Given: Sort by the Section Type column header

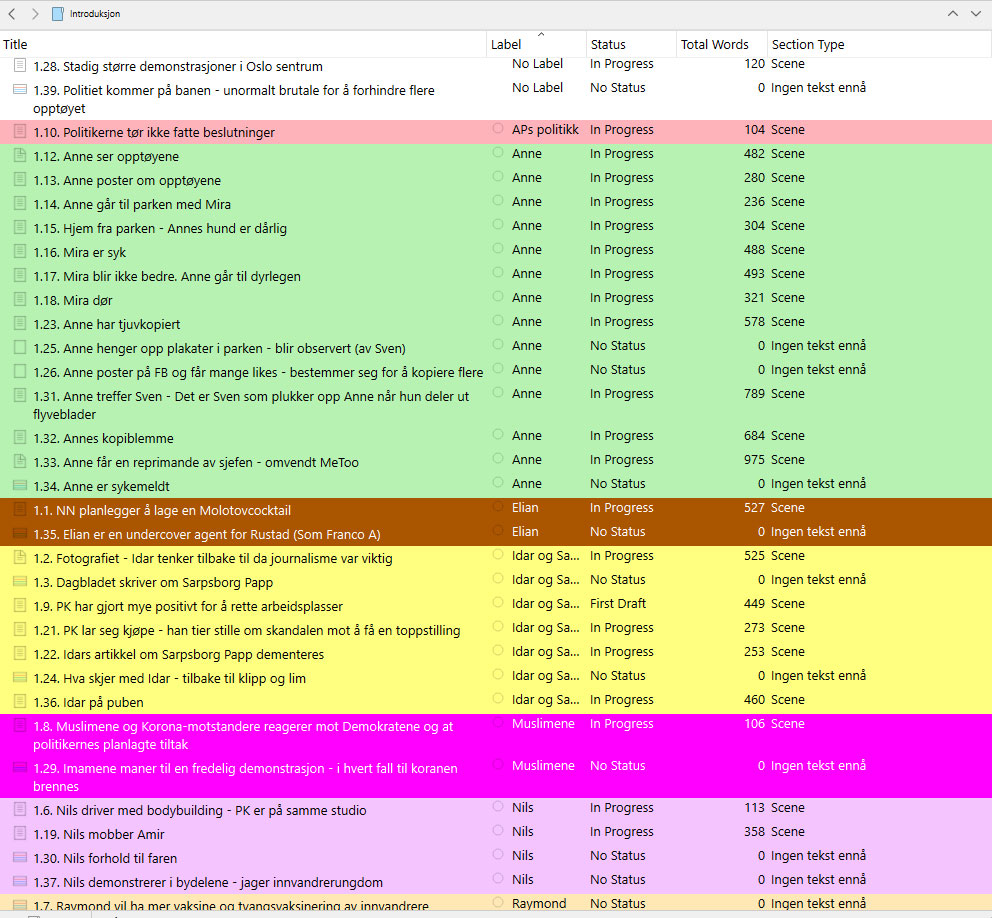Looking at the screenshot, I should 879,44.
